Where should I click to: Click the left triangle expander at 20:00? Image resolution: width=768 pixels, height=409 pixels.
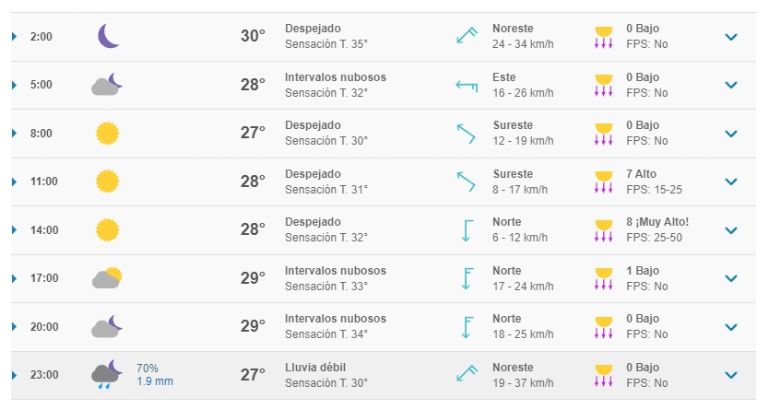pyautogui.click(x=14, y=327)
